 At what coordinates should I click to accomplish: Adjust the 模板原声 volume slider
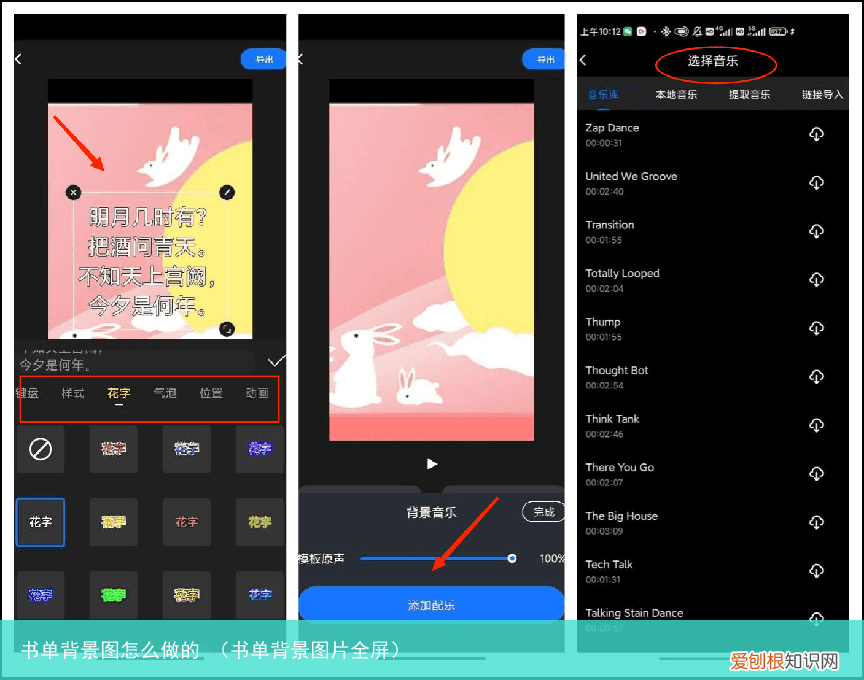click(x=438, y=558)
